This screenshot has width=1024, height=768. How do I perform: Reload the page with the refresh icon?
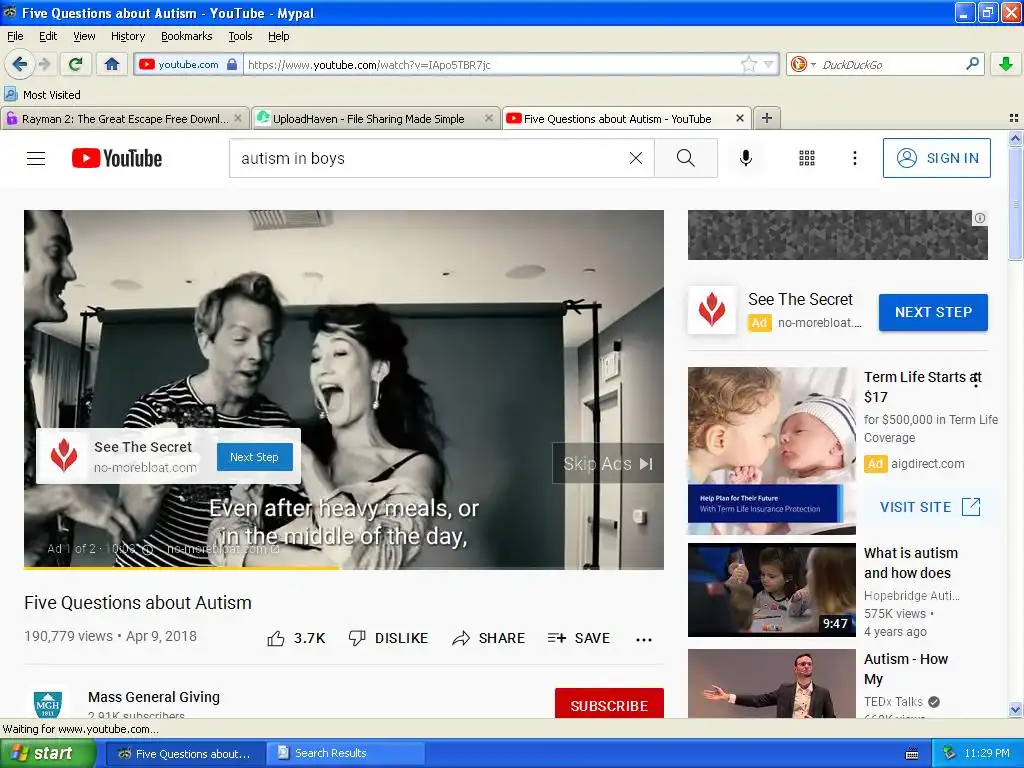click(75, 64)
